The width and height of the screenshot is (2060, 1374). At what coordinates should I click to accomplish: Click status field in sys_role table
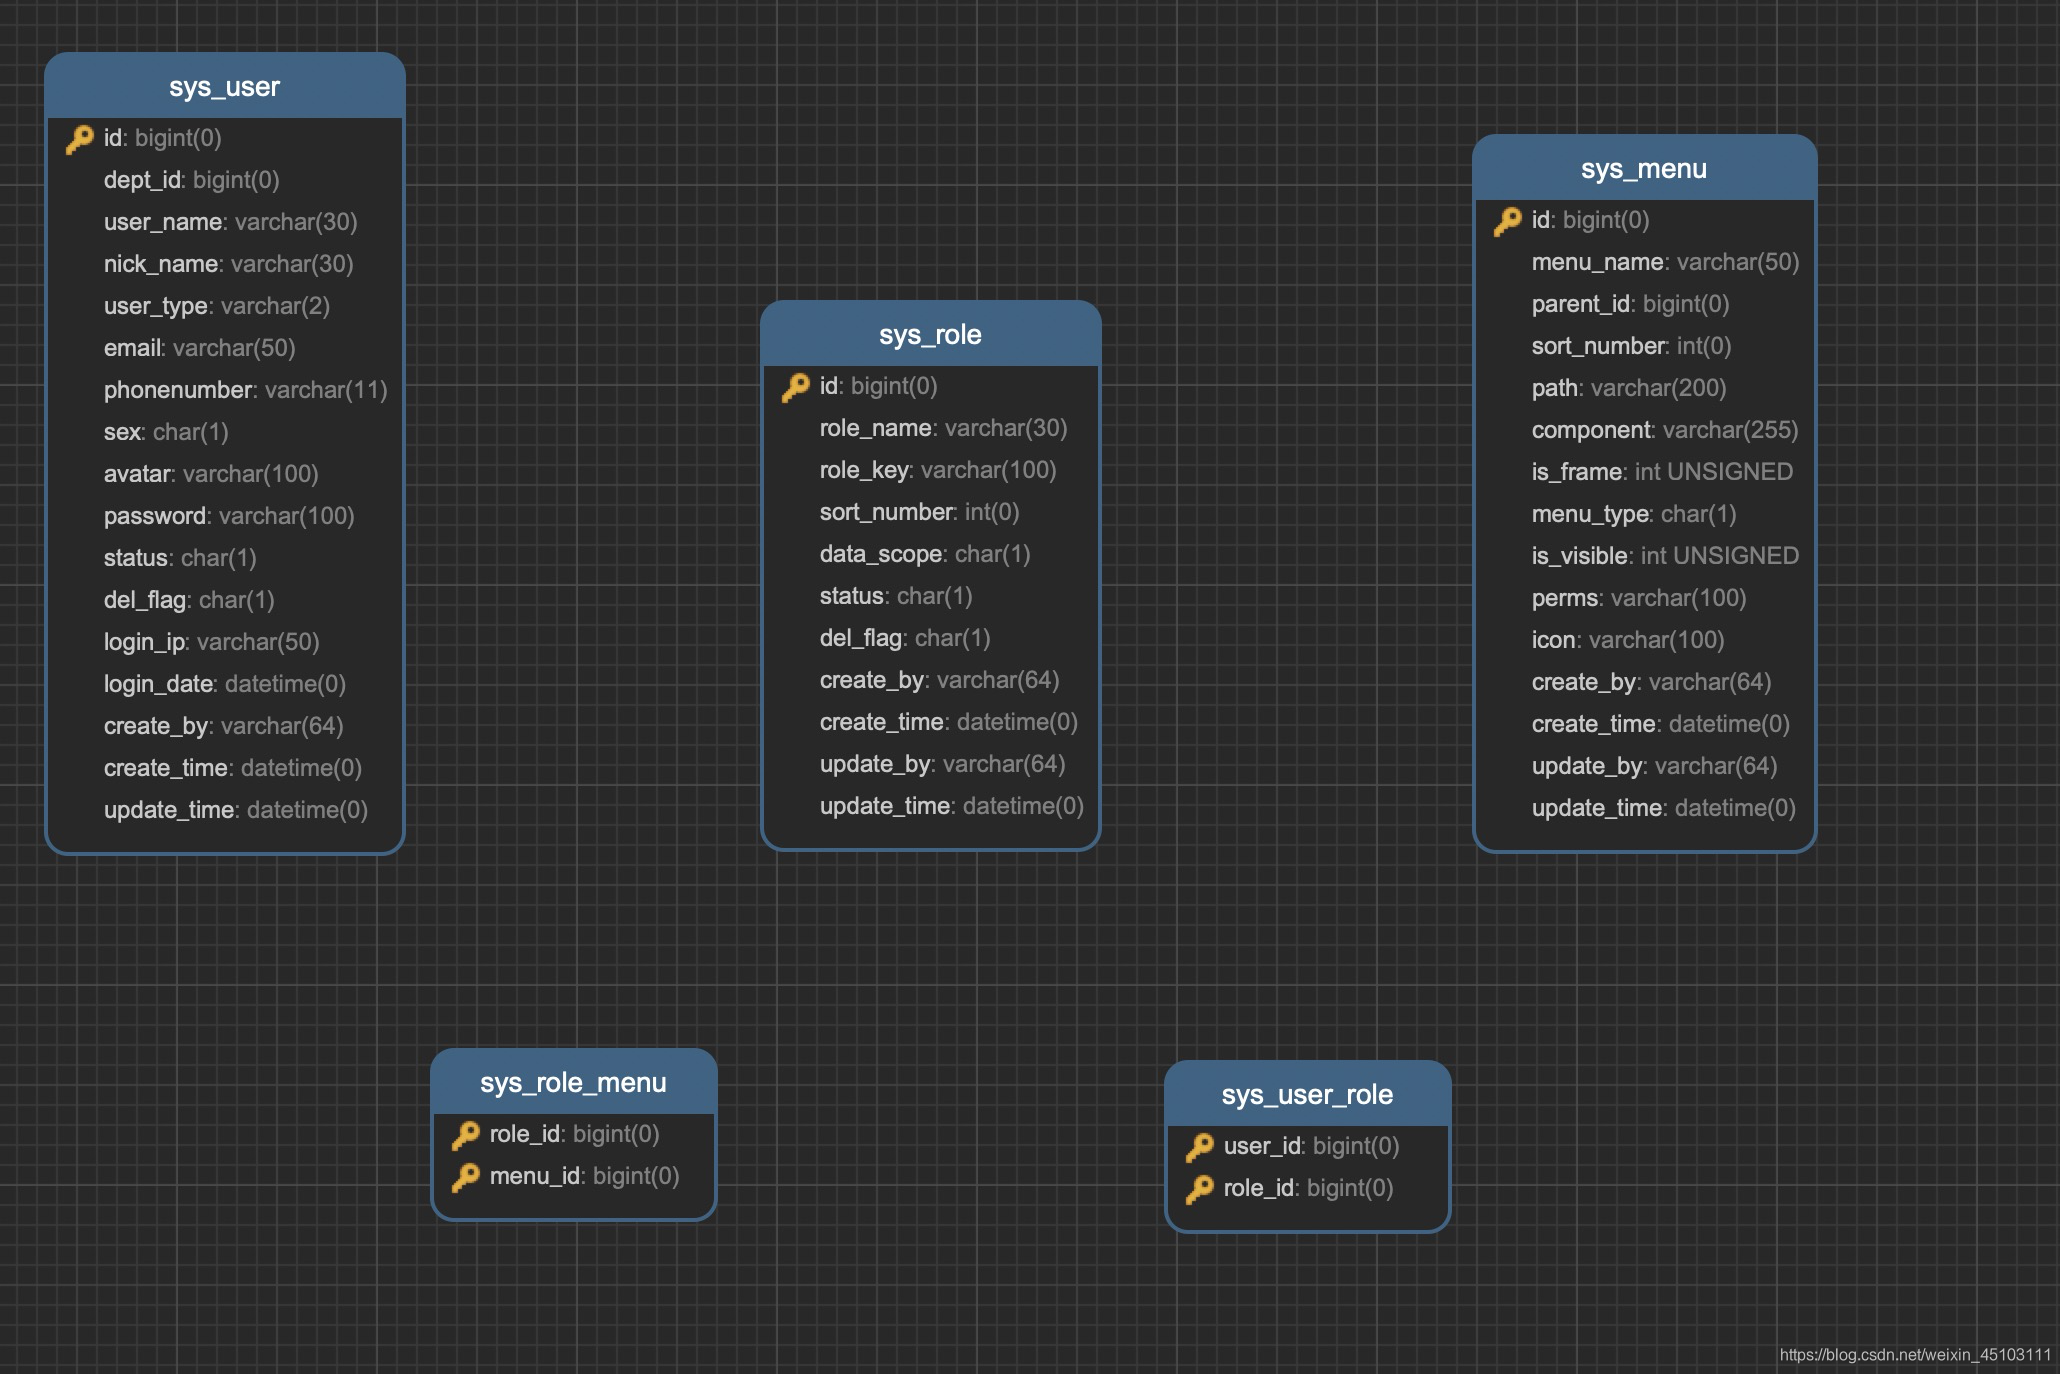[896, 596]
